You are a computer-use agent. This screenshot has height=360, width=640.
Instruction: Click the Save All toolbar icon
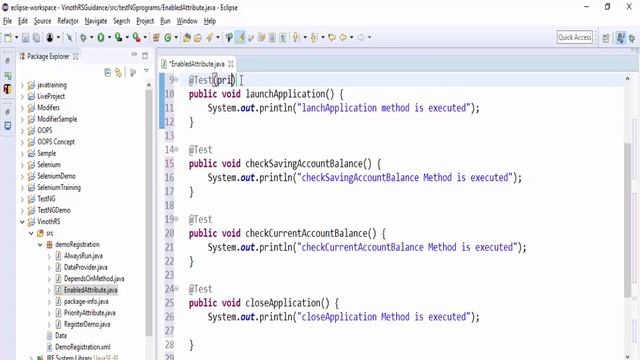(x=37, y=38)
